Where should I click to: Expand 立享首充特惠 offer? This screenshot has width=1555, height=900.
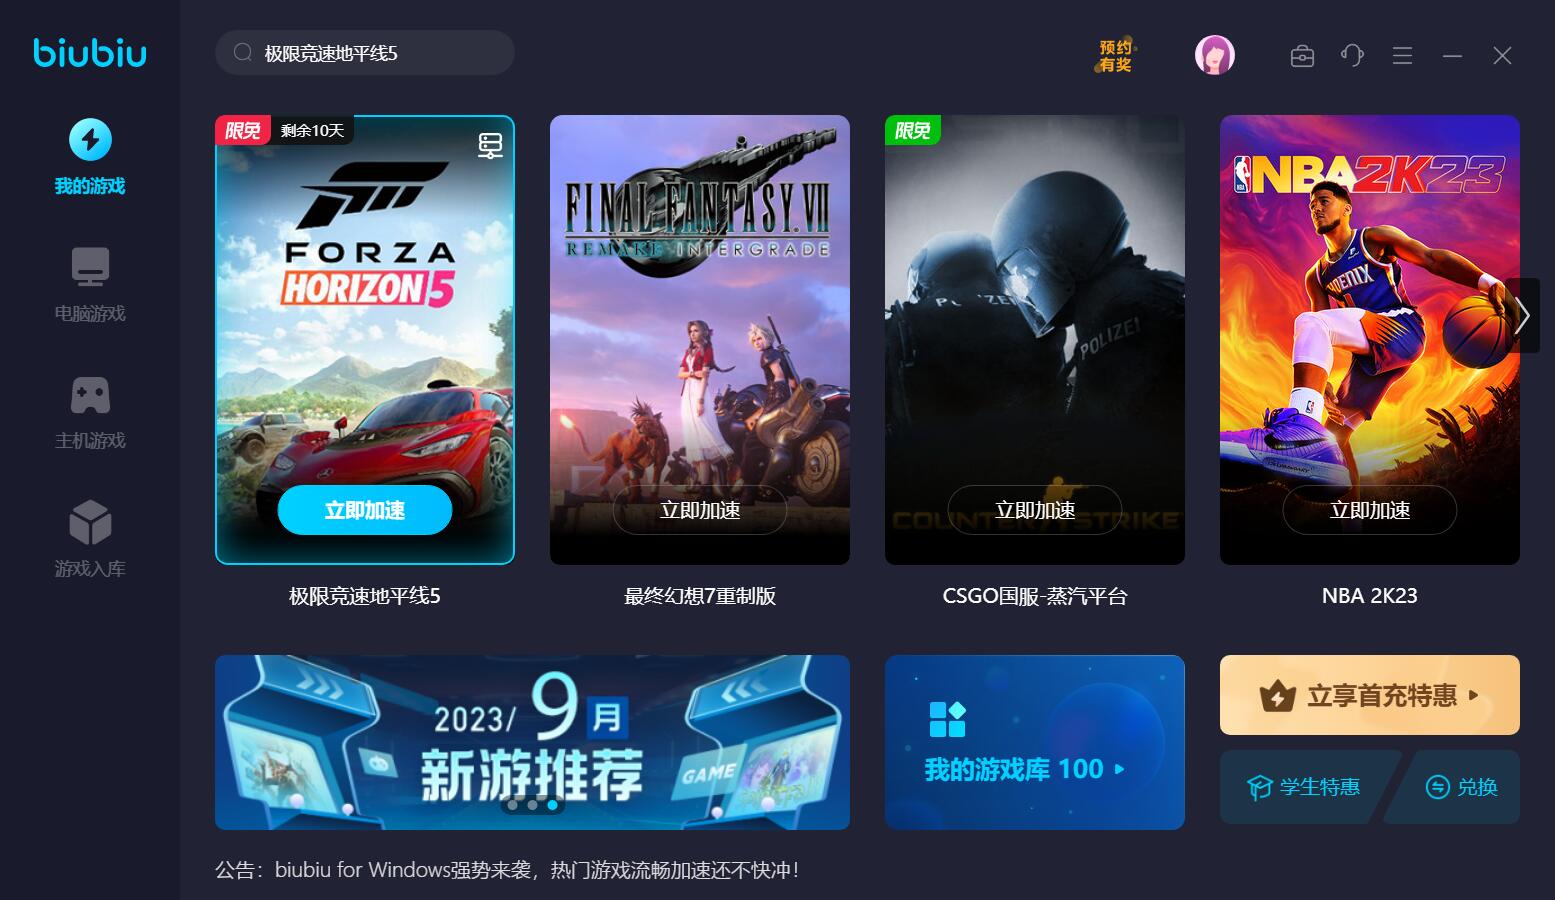pos(1370,695)
